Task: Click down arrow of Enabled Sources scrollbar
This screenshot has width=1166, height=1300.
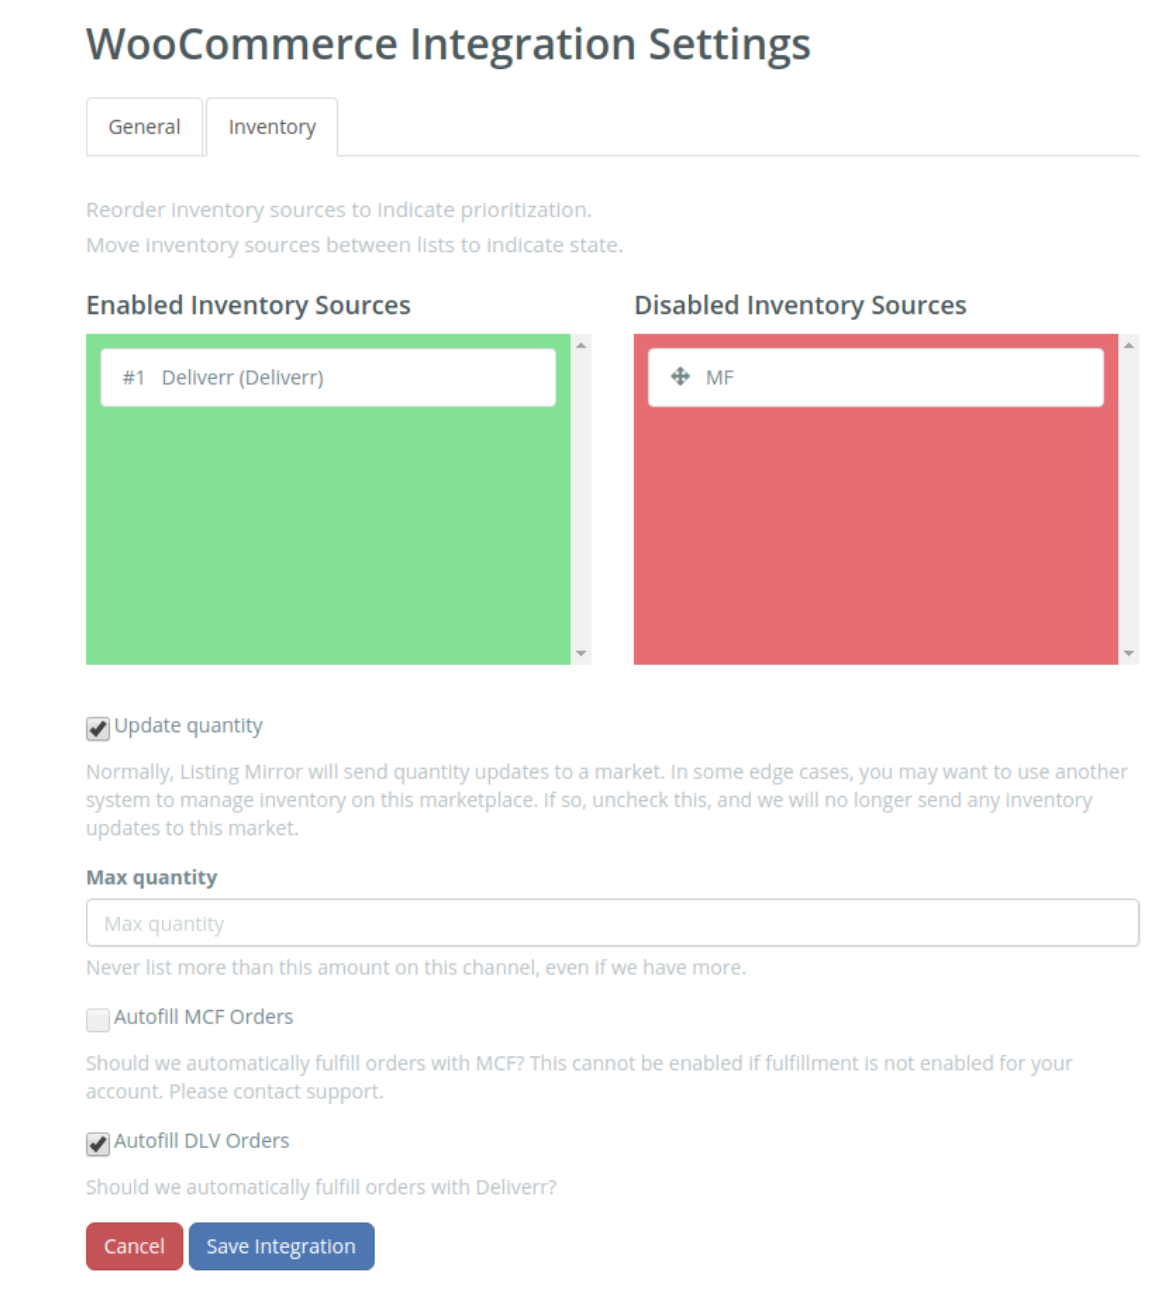Action: click(x=581, y=653)
